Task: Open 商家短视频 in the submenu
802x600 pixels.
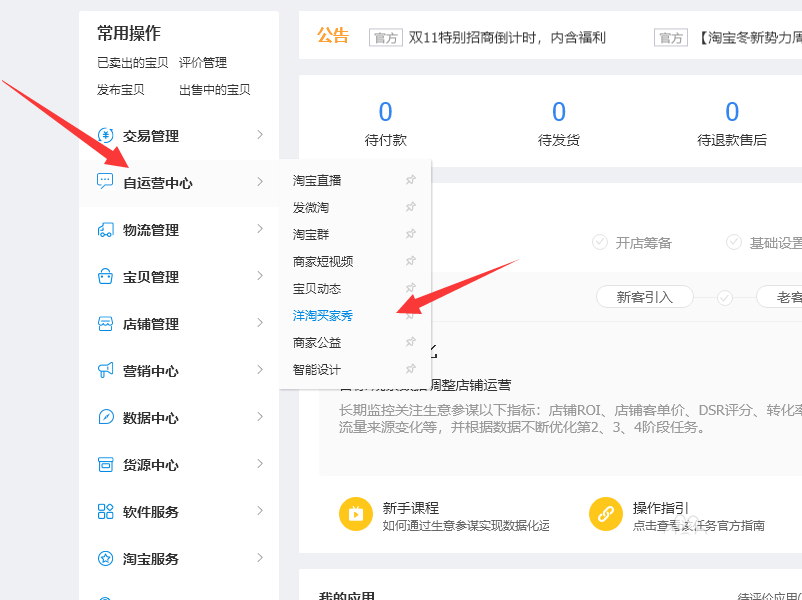Action: [x=323, y=262]
